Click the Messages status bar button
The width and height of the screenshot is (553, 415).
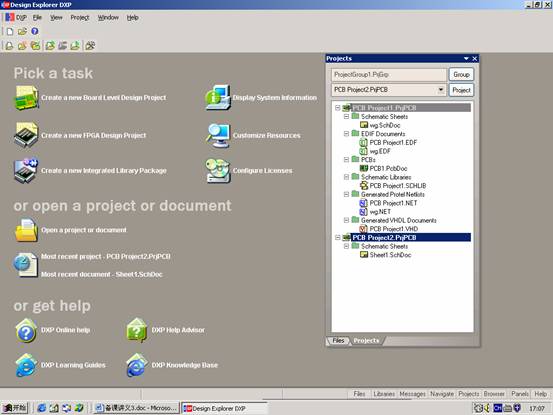[x=412, y=394]
